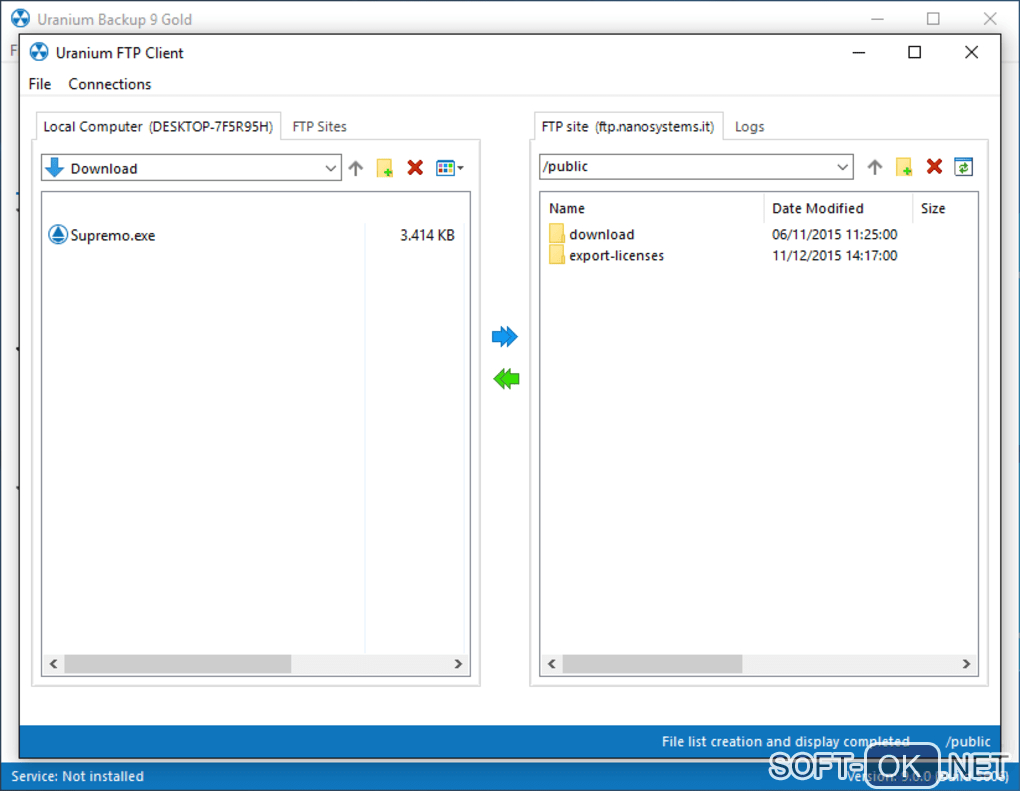Click local pane scrollbar right arrow
Screen dimensions: 1020x791
click(x=459, y=664)
